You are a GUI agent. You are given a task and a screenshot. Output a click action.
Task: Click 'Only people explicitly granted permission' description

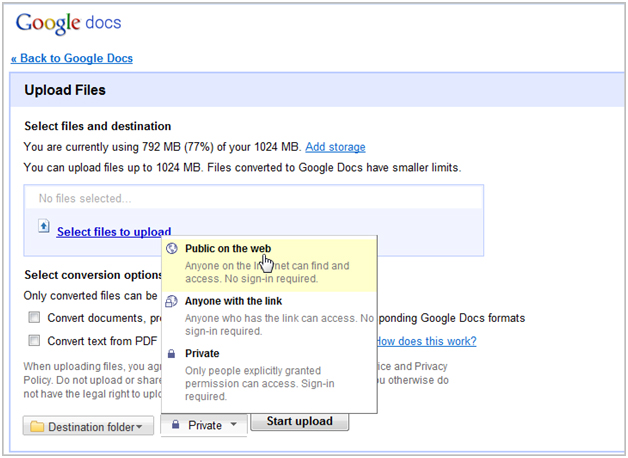(260, 384)
